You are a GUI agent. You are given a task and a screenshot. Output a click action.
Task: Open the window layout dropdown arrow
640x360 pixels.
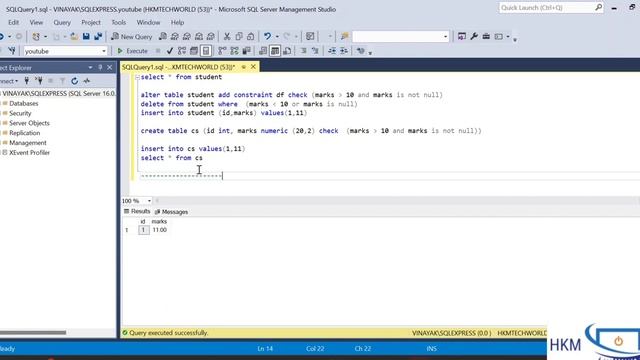coord(508,37)
